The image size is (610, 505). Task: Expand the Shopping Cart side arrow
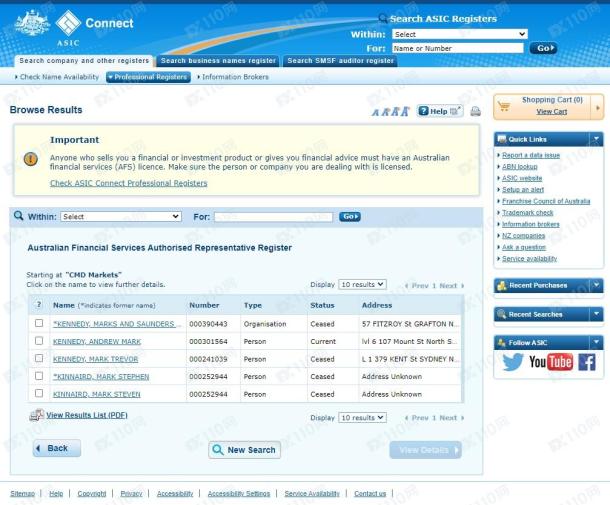tap(598, 107)
